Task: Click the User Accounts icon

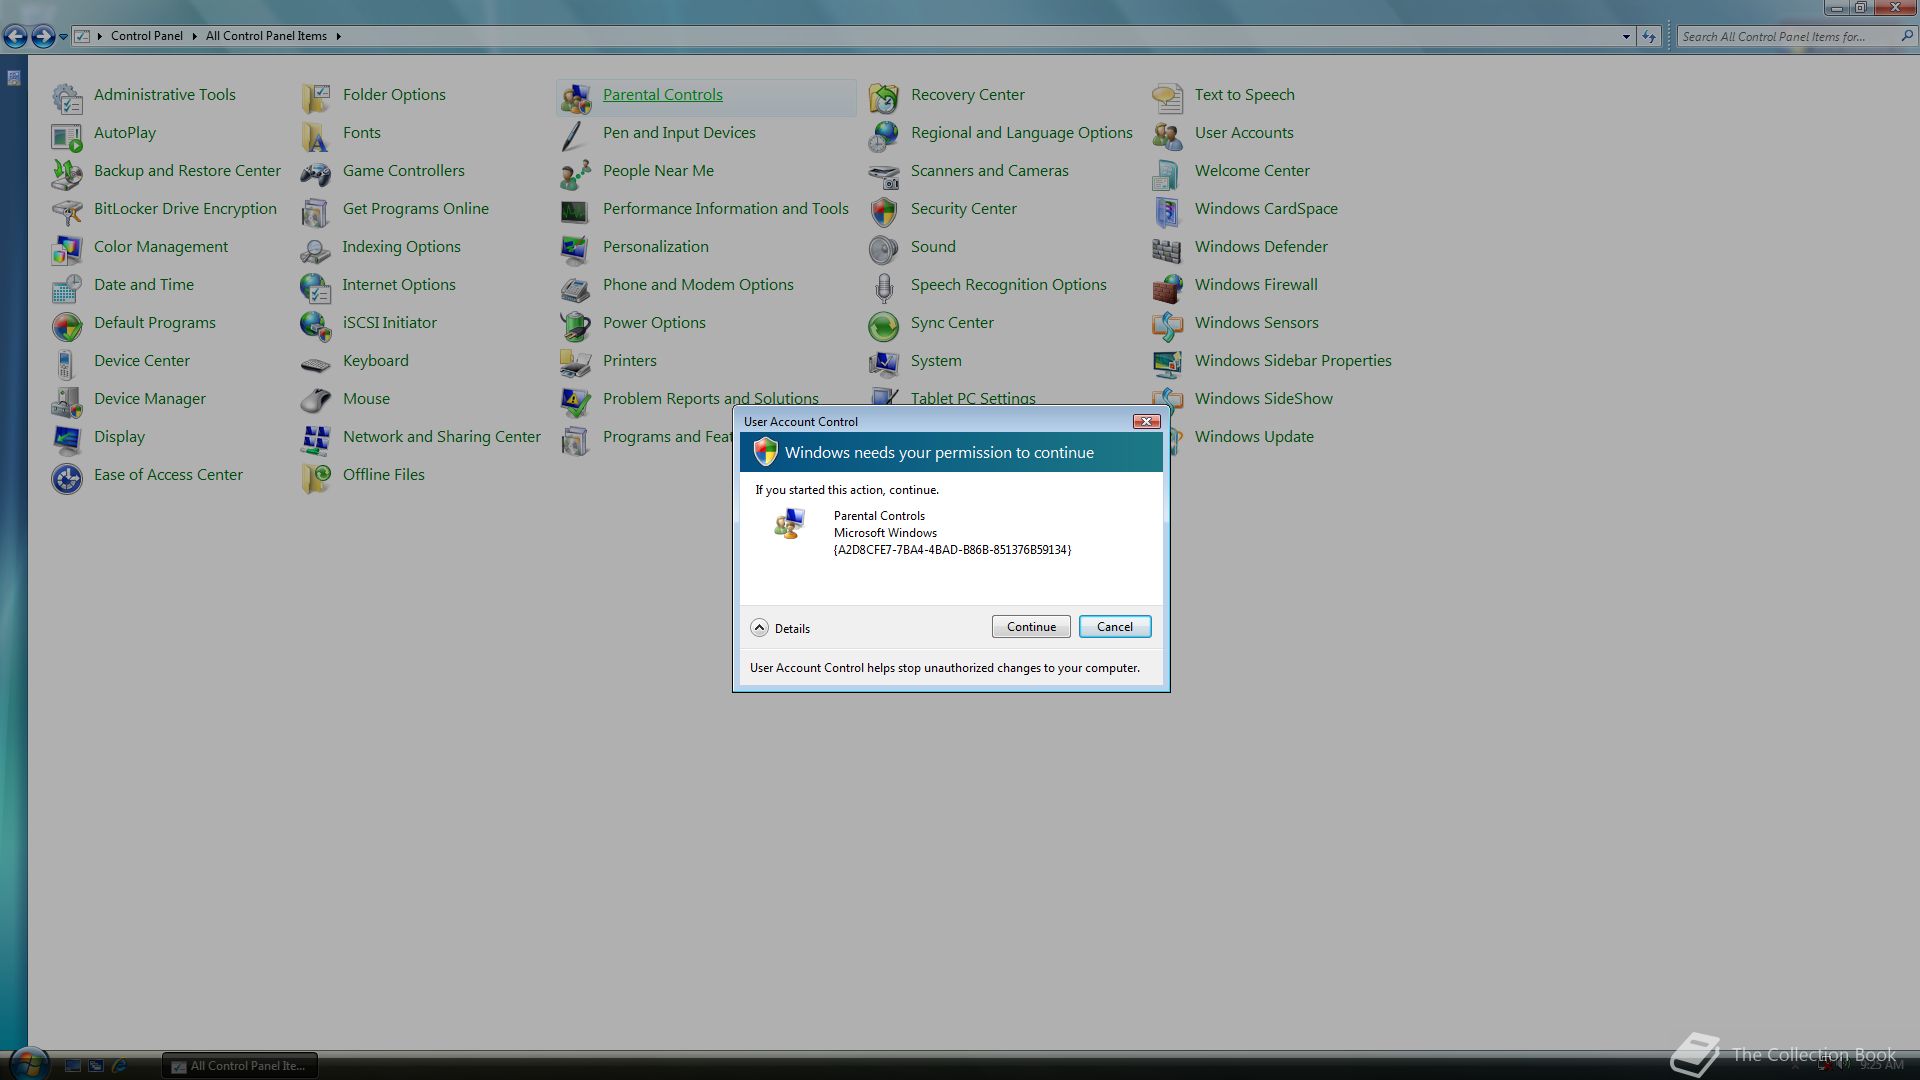Action: pyautogui.click(x=1168, y=136)
